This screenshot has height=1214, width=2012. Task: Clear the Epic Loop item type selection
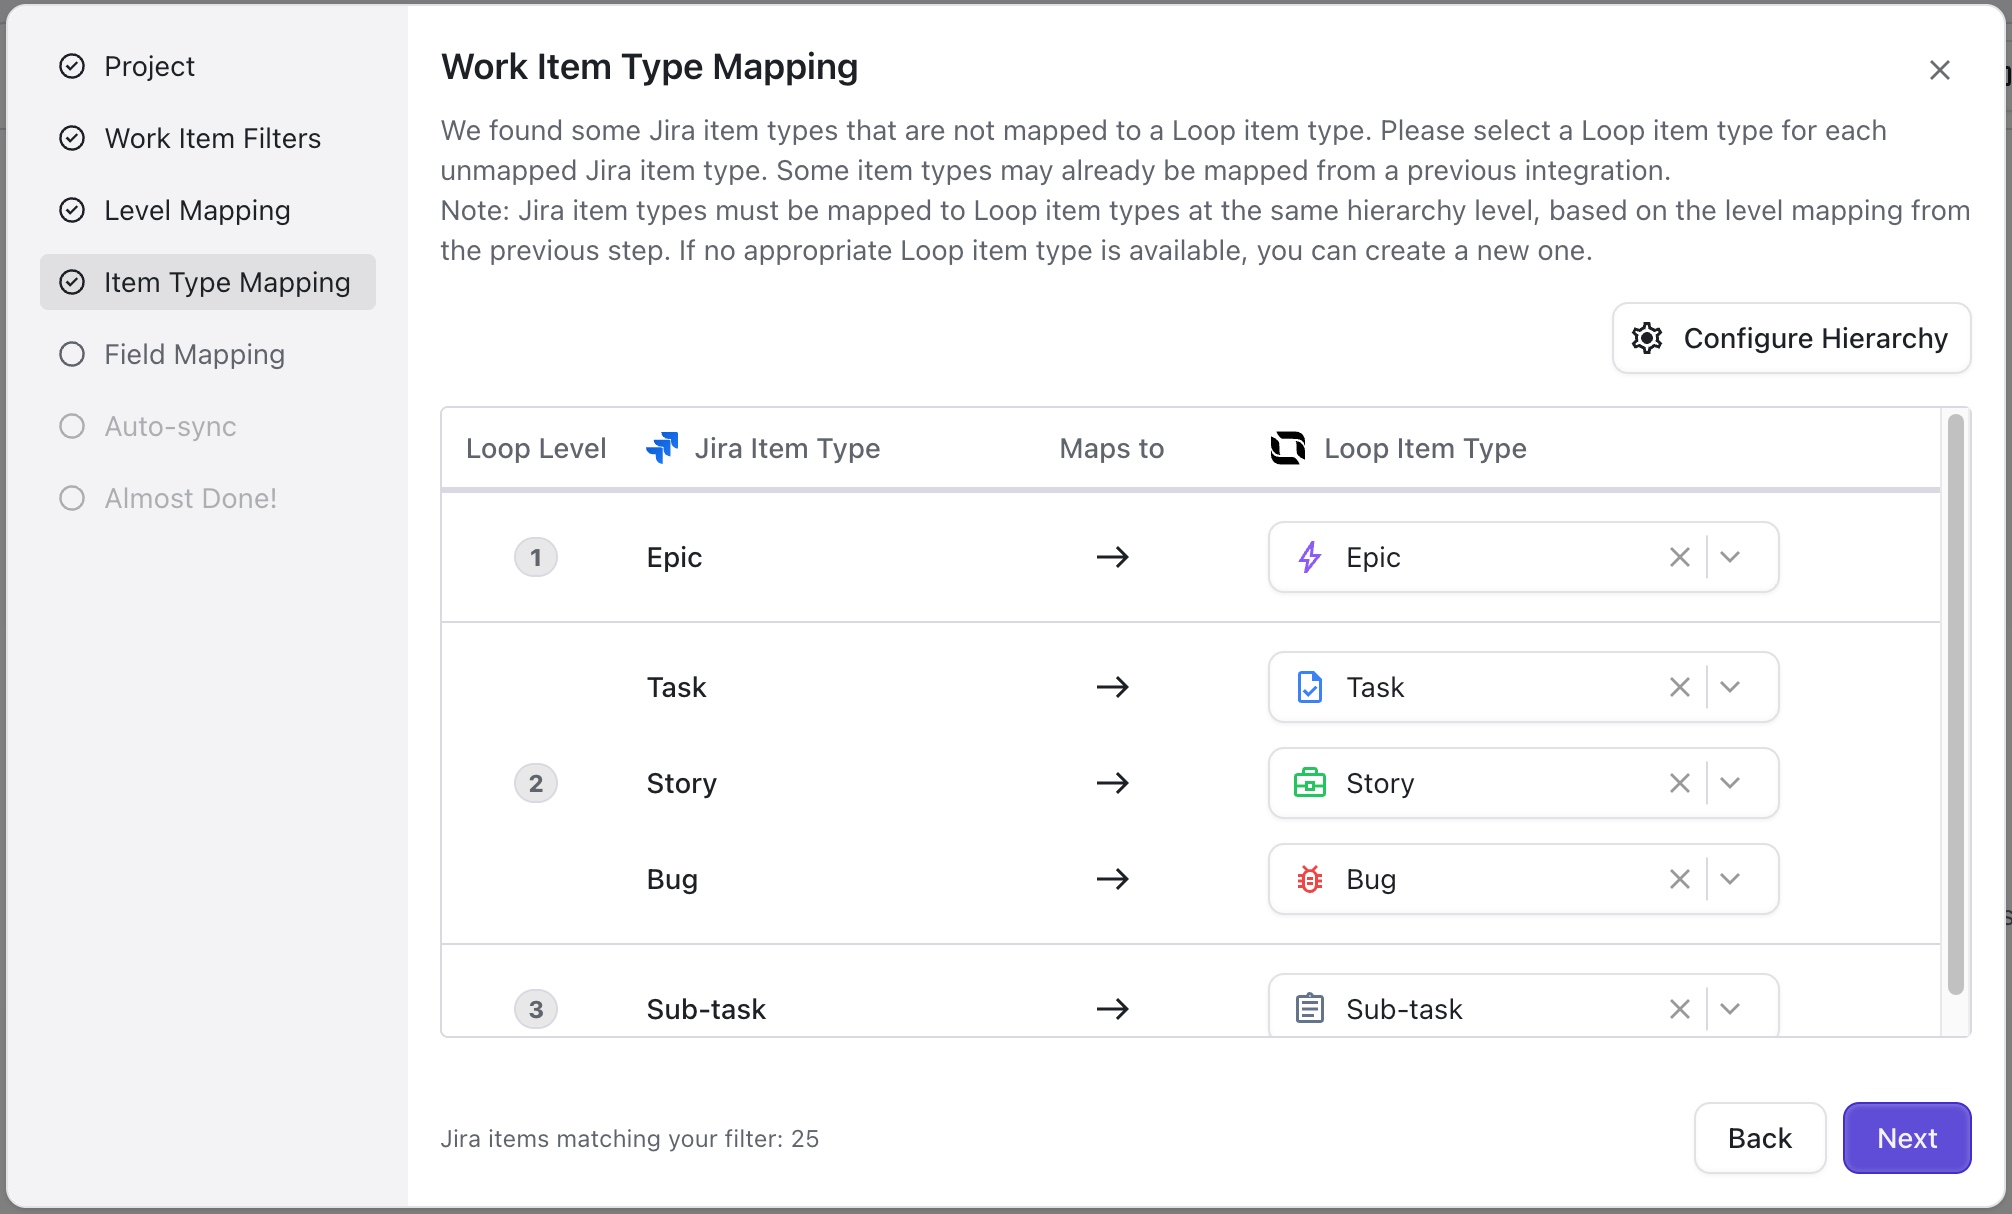coord(1680,557)
